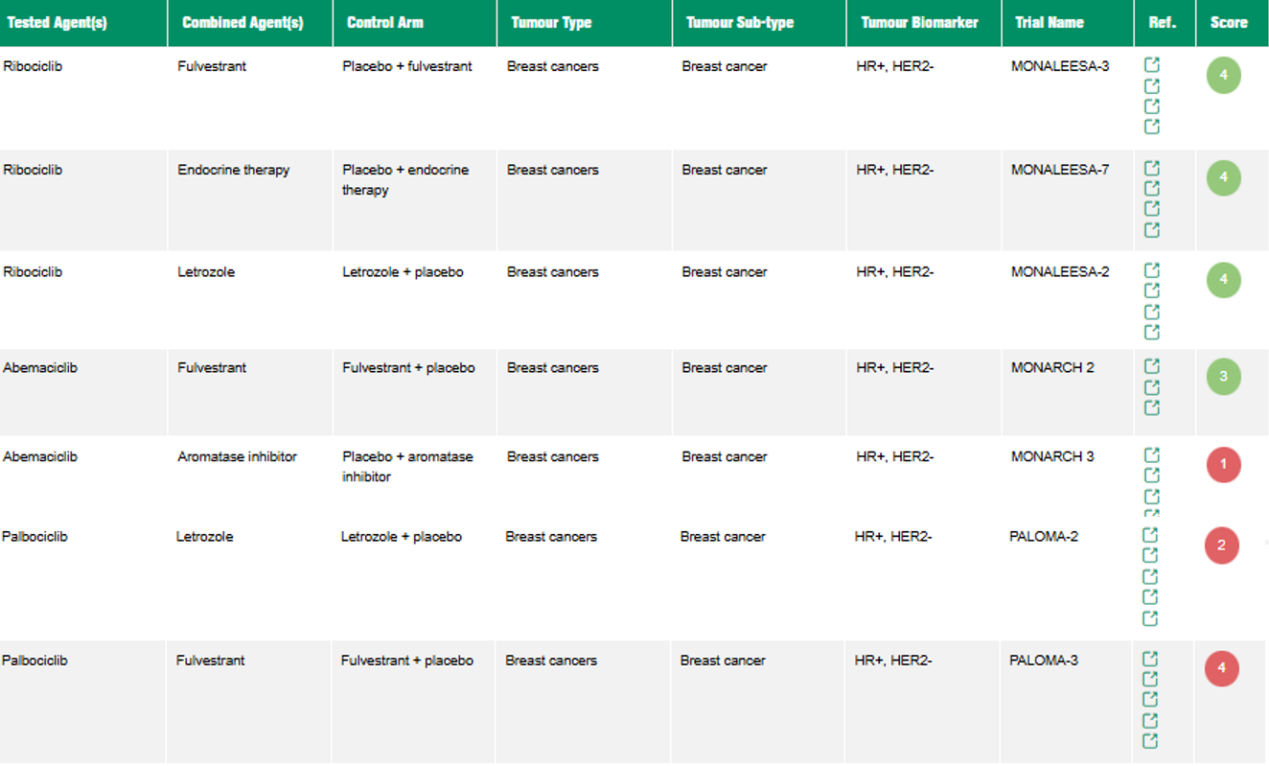Open first reference link for MONARCH 3
Viewport: 1269px width, 766px height.
1152,455
